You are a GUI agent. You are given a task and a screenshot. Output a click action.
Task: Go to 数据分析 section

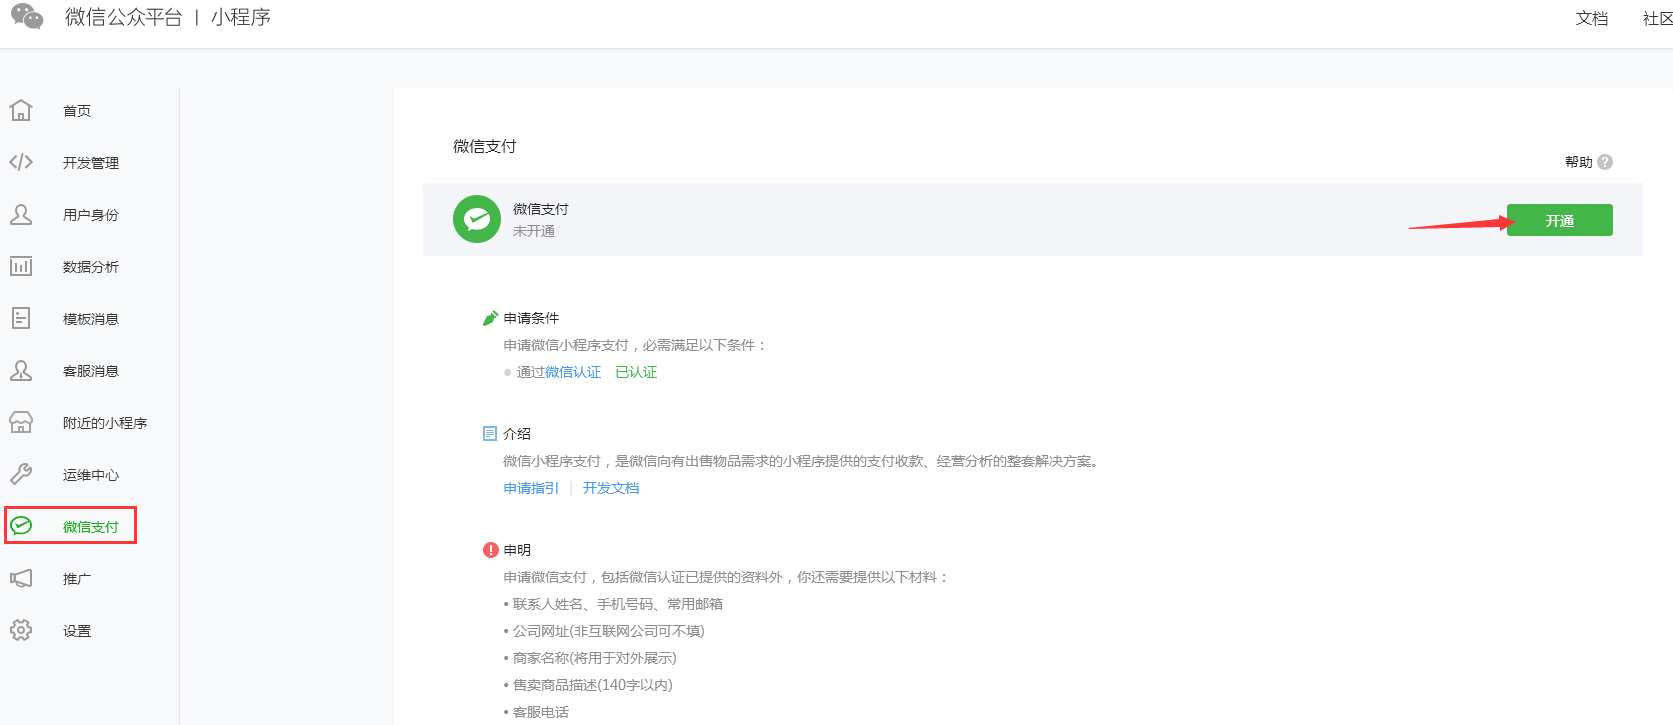91,267
